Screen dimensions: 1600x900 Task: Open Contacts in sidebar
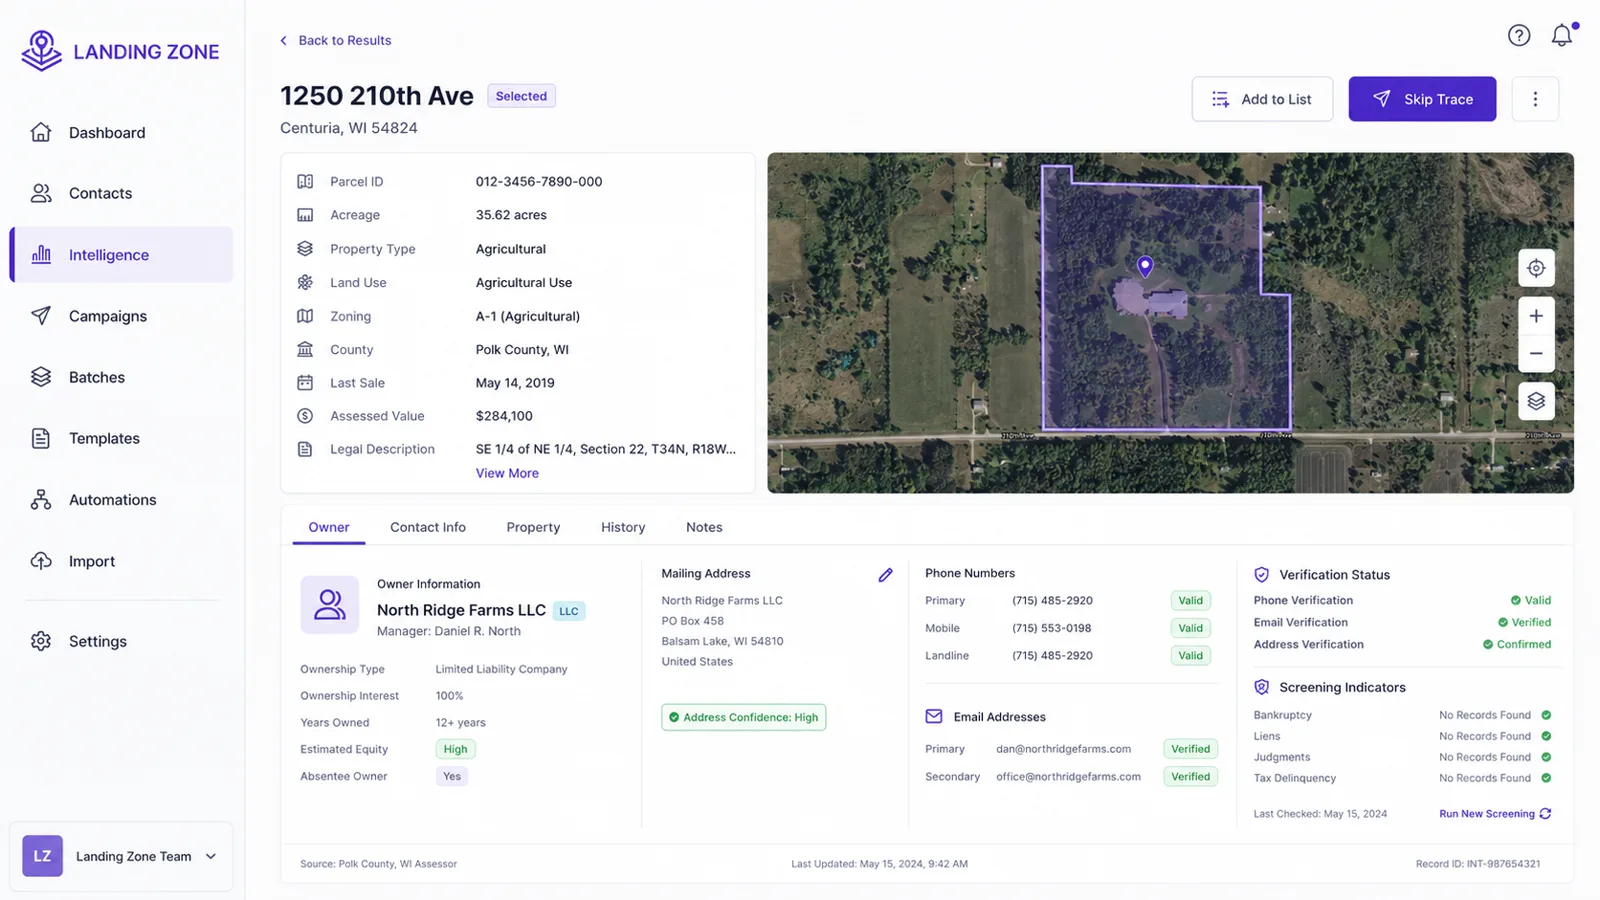[121, 194]
